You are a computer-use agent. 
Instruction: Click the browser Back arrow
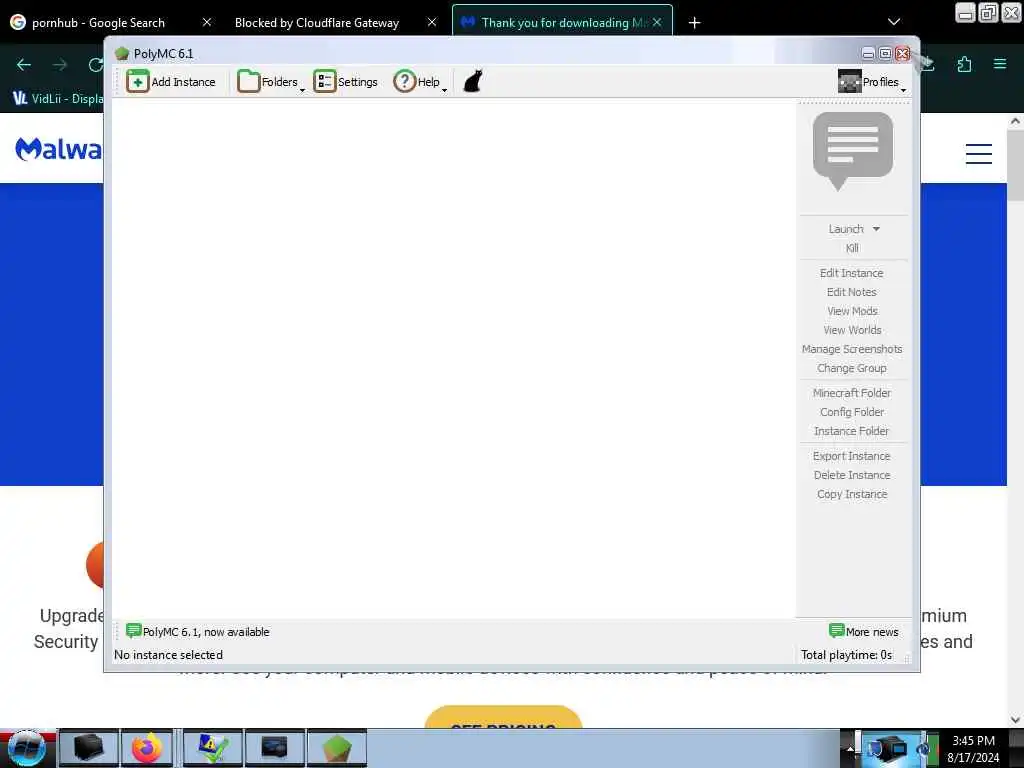[x=24, y=65]
